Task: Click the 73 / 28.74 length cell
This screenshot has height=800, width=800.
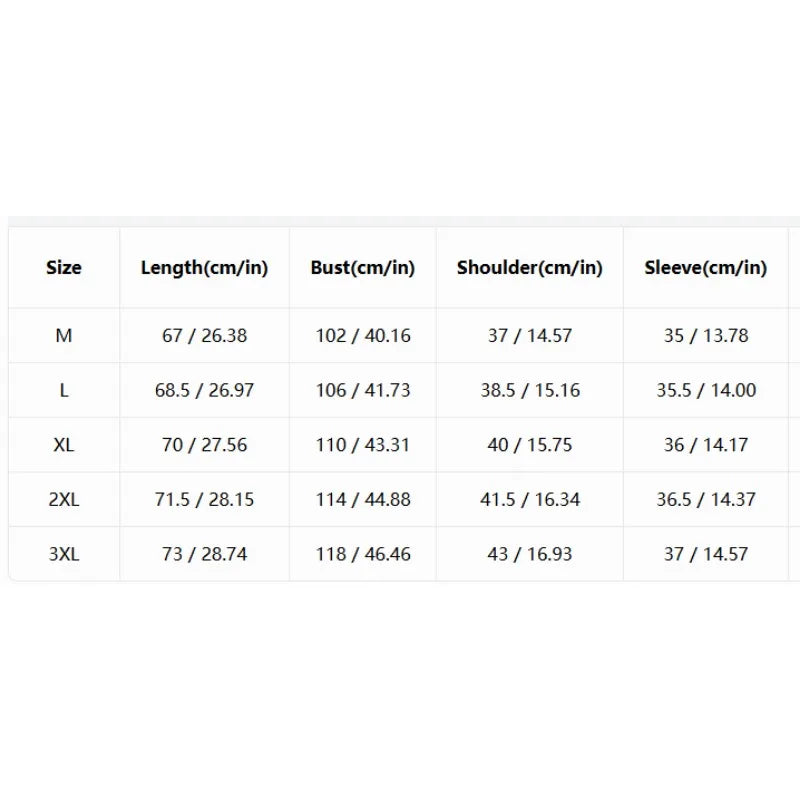Action: click(x=205, y=554)
